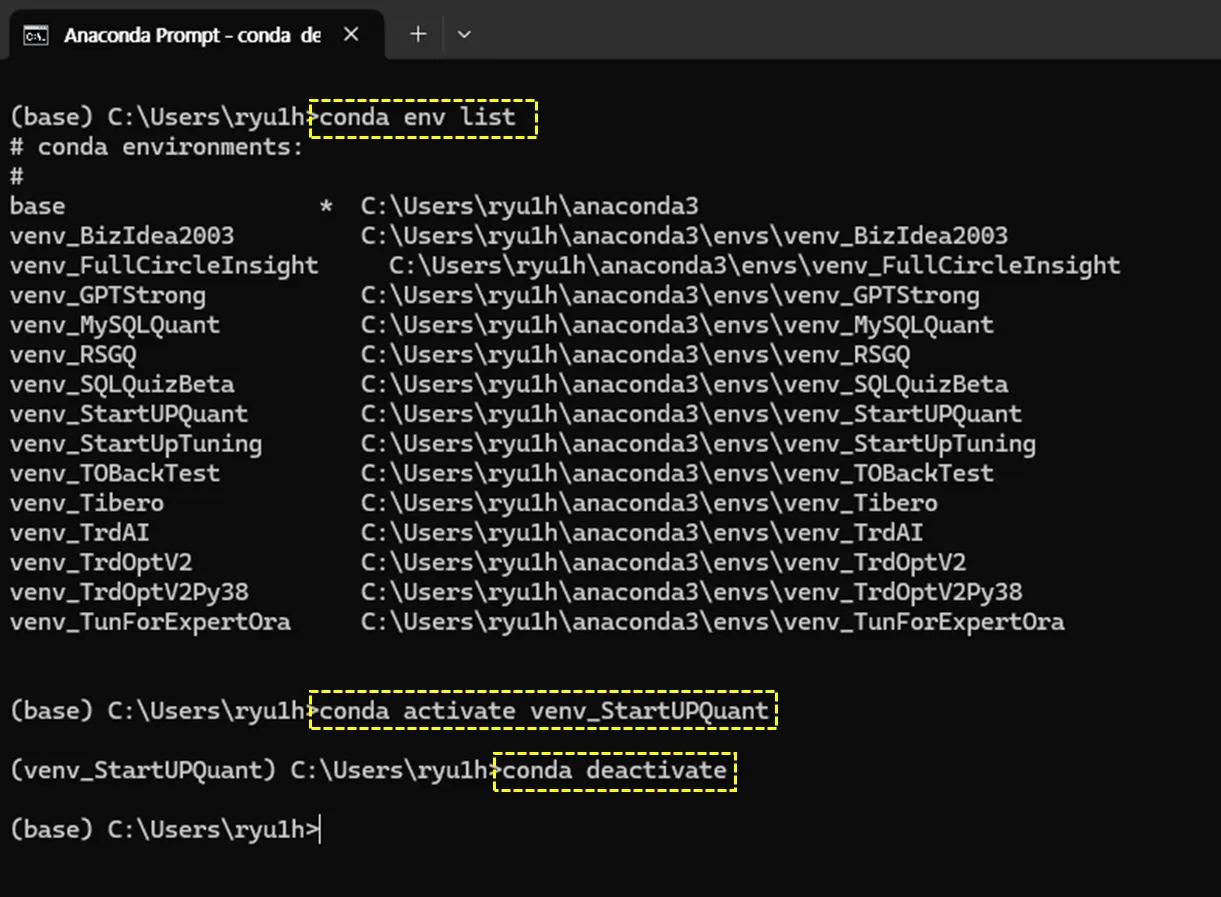The width and height of the screenshot is (1221, 897).
Task: Click the envs\venv_BizIdea2003 path
Action: click(685, 236)
